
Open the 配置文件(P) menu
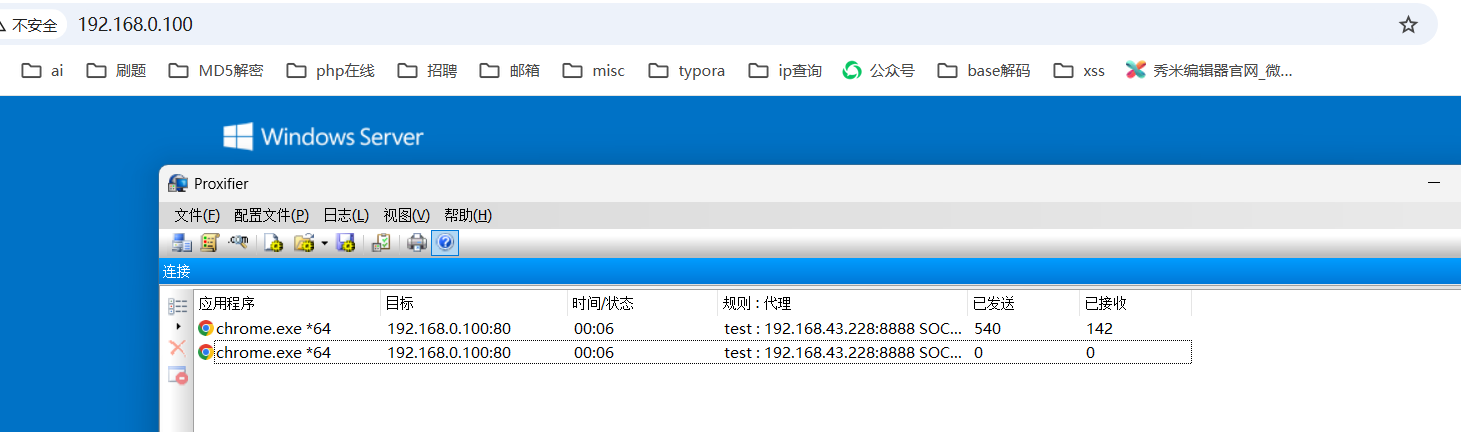271,215
